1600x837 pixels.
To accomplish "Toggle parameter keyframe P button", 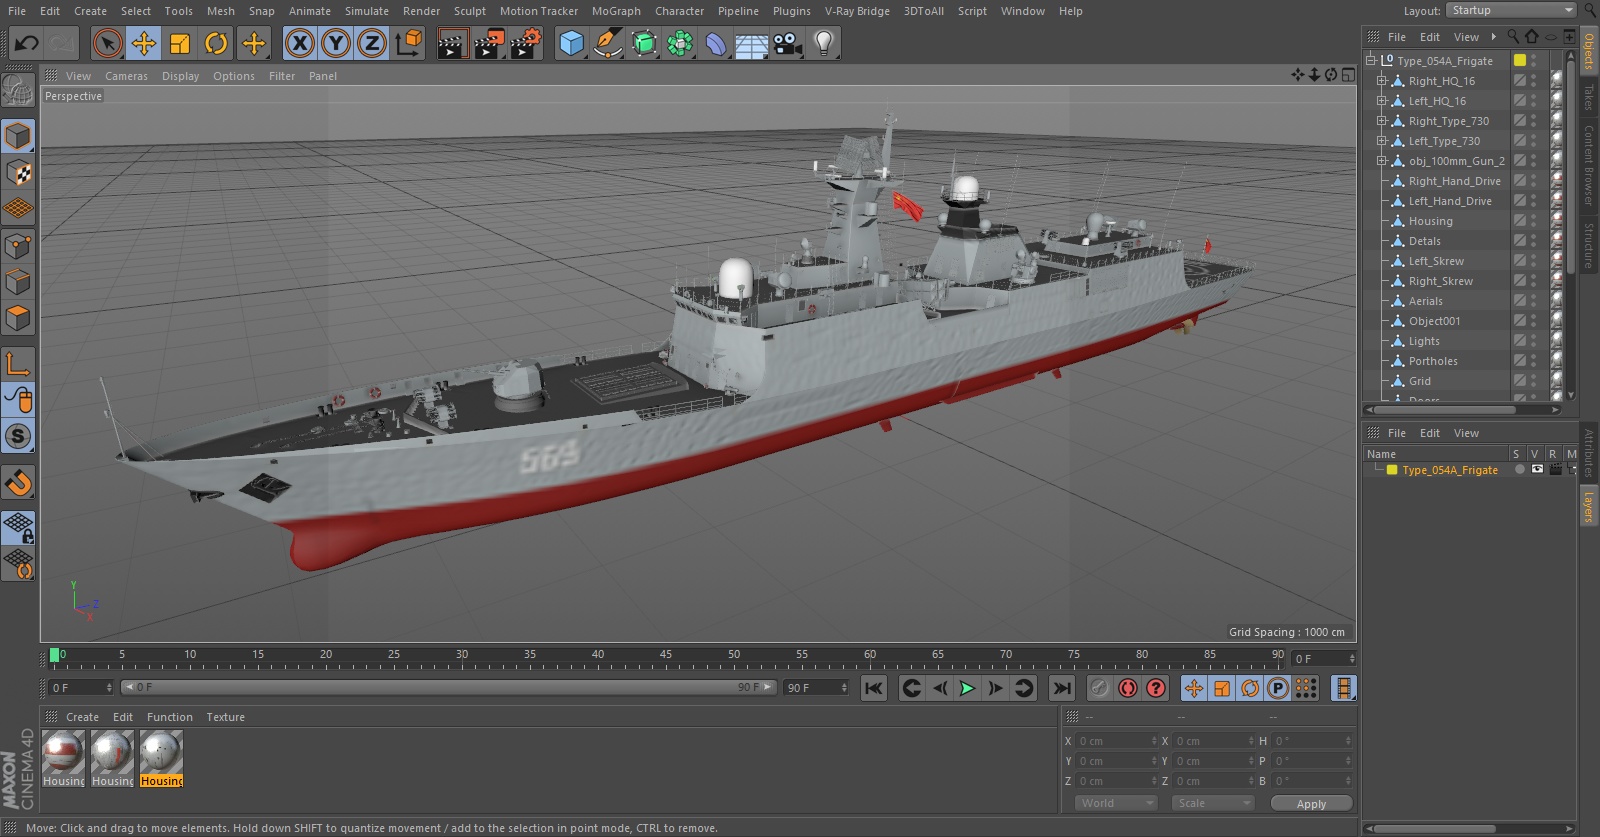I will [1278, 688].
